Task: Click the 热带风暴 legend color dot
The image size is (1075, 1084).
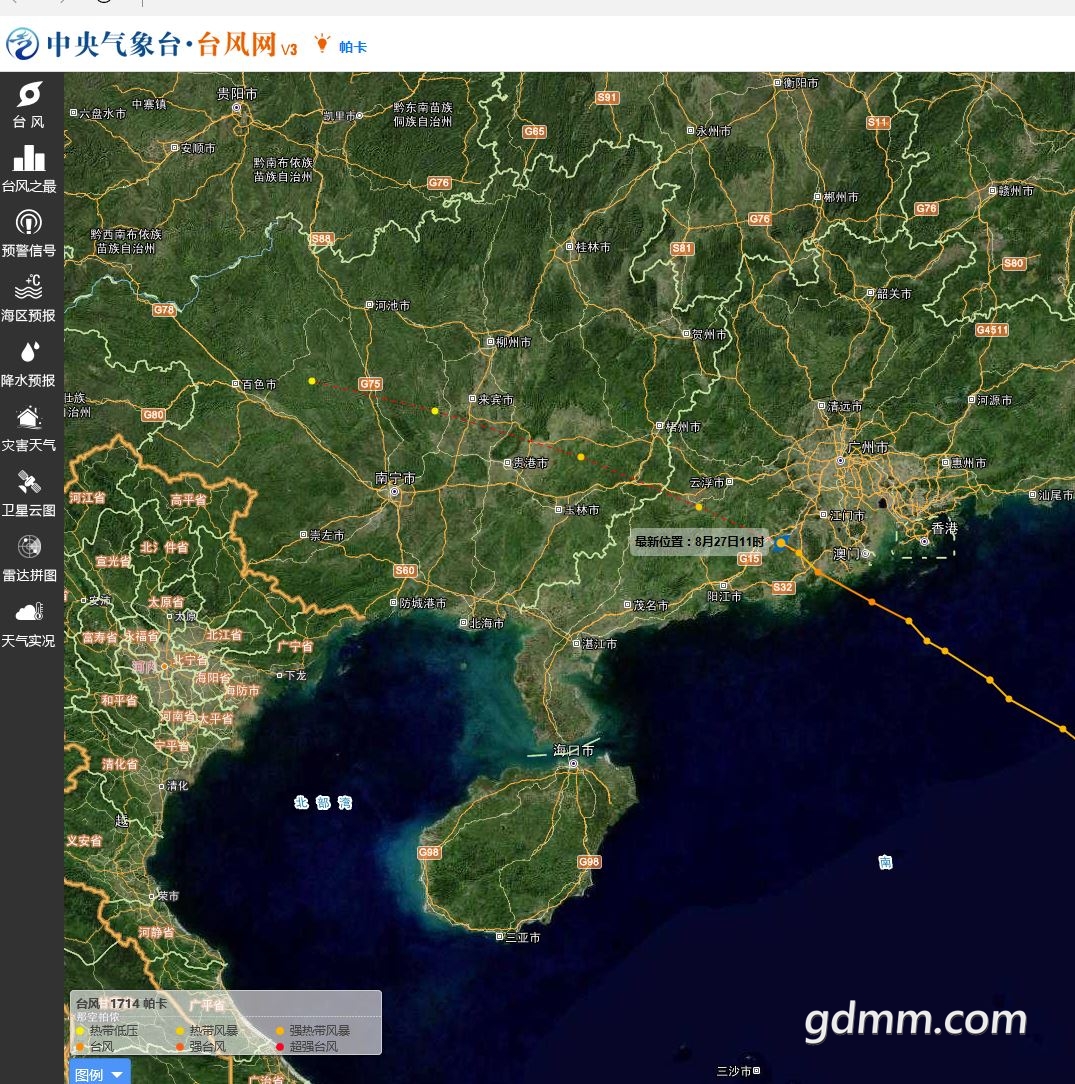Action: click(x=180, y=1031)
